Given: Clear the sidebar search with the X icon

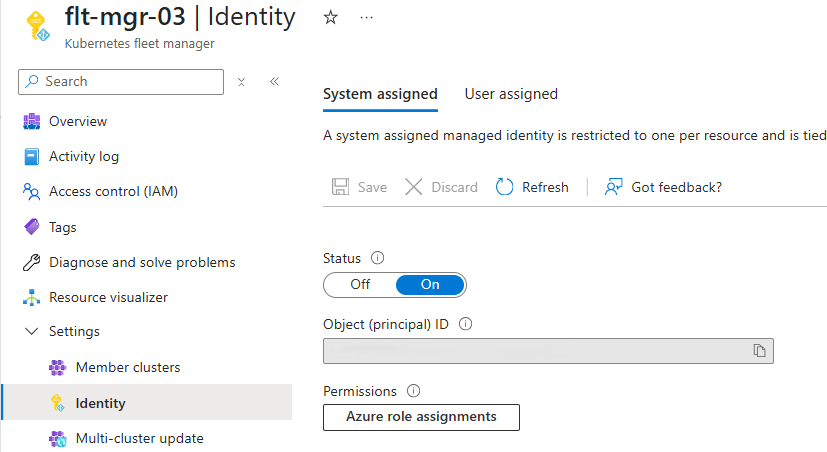Looking at the screenshot, I should pos(241,82).
